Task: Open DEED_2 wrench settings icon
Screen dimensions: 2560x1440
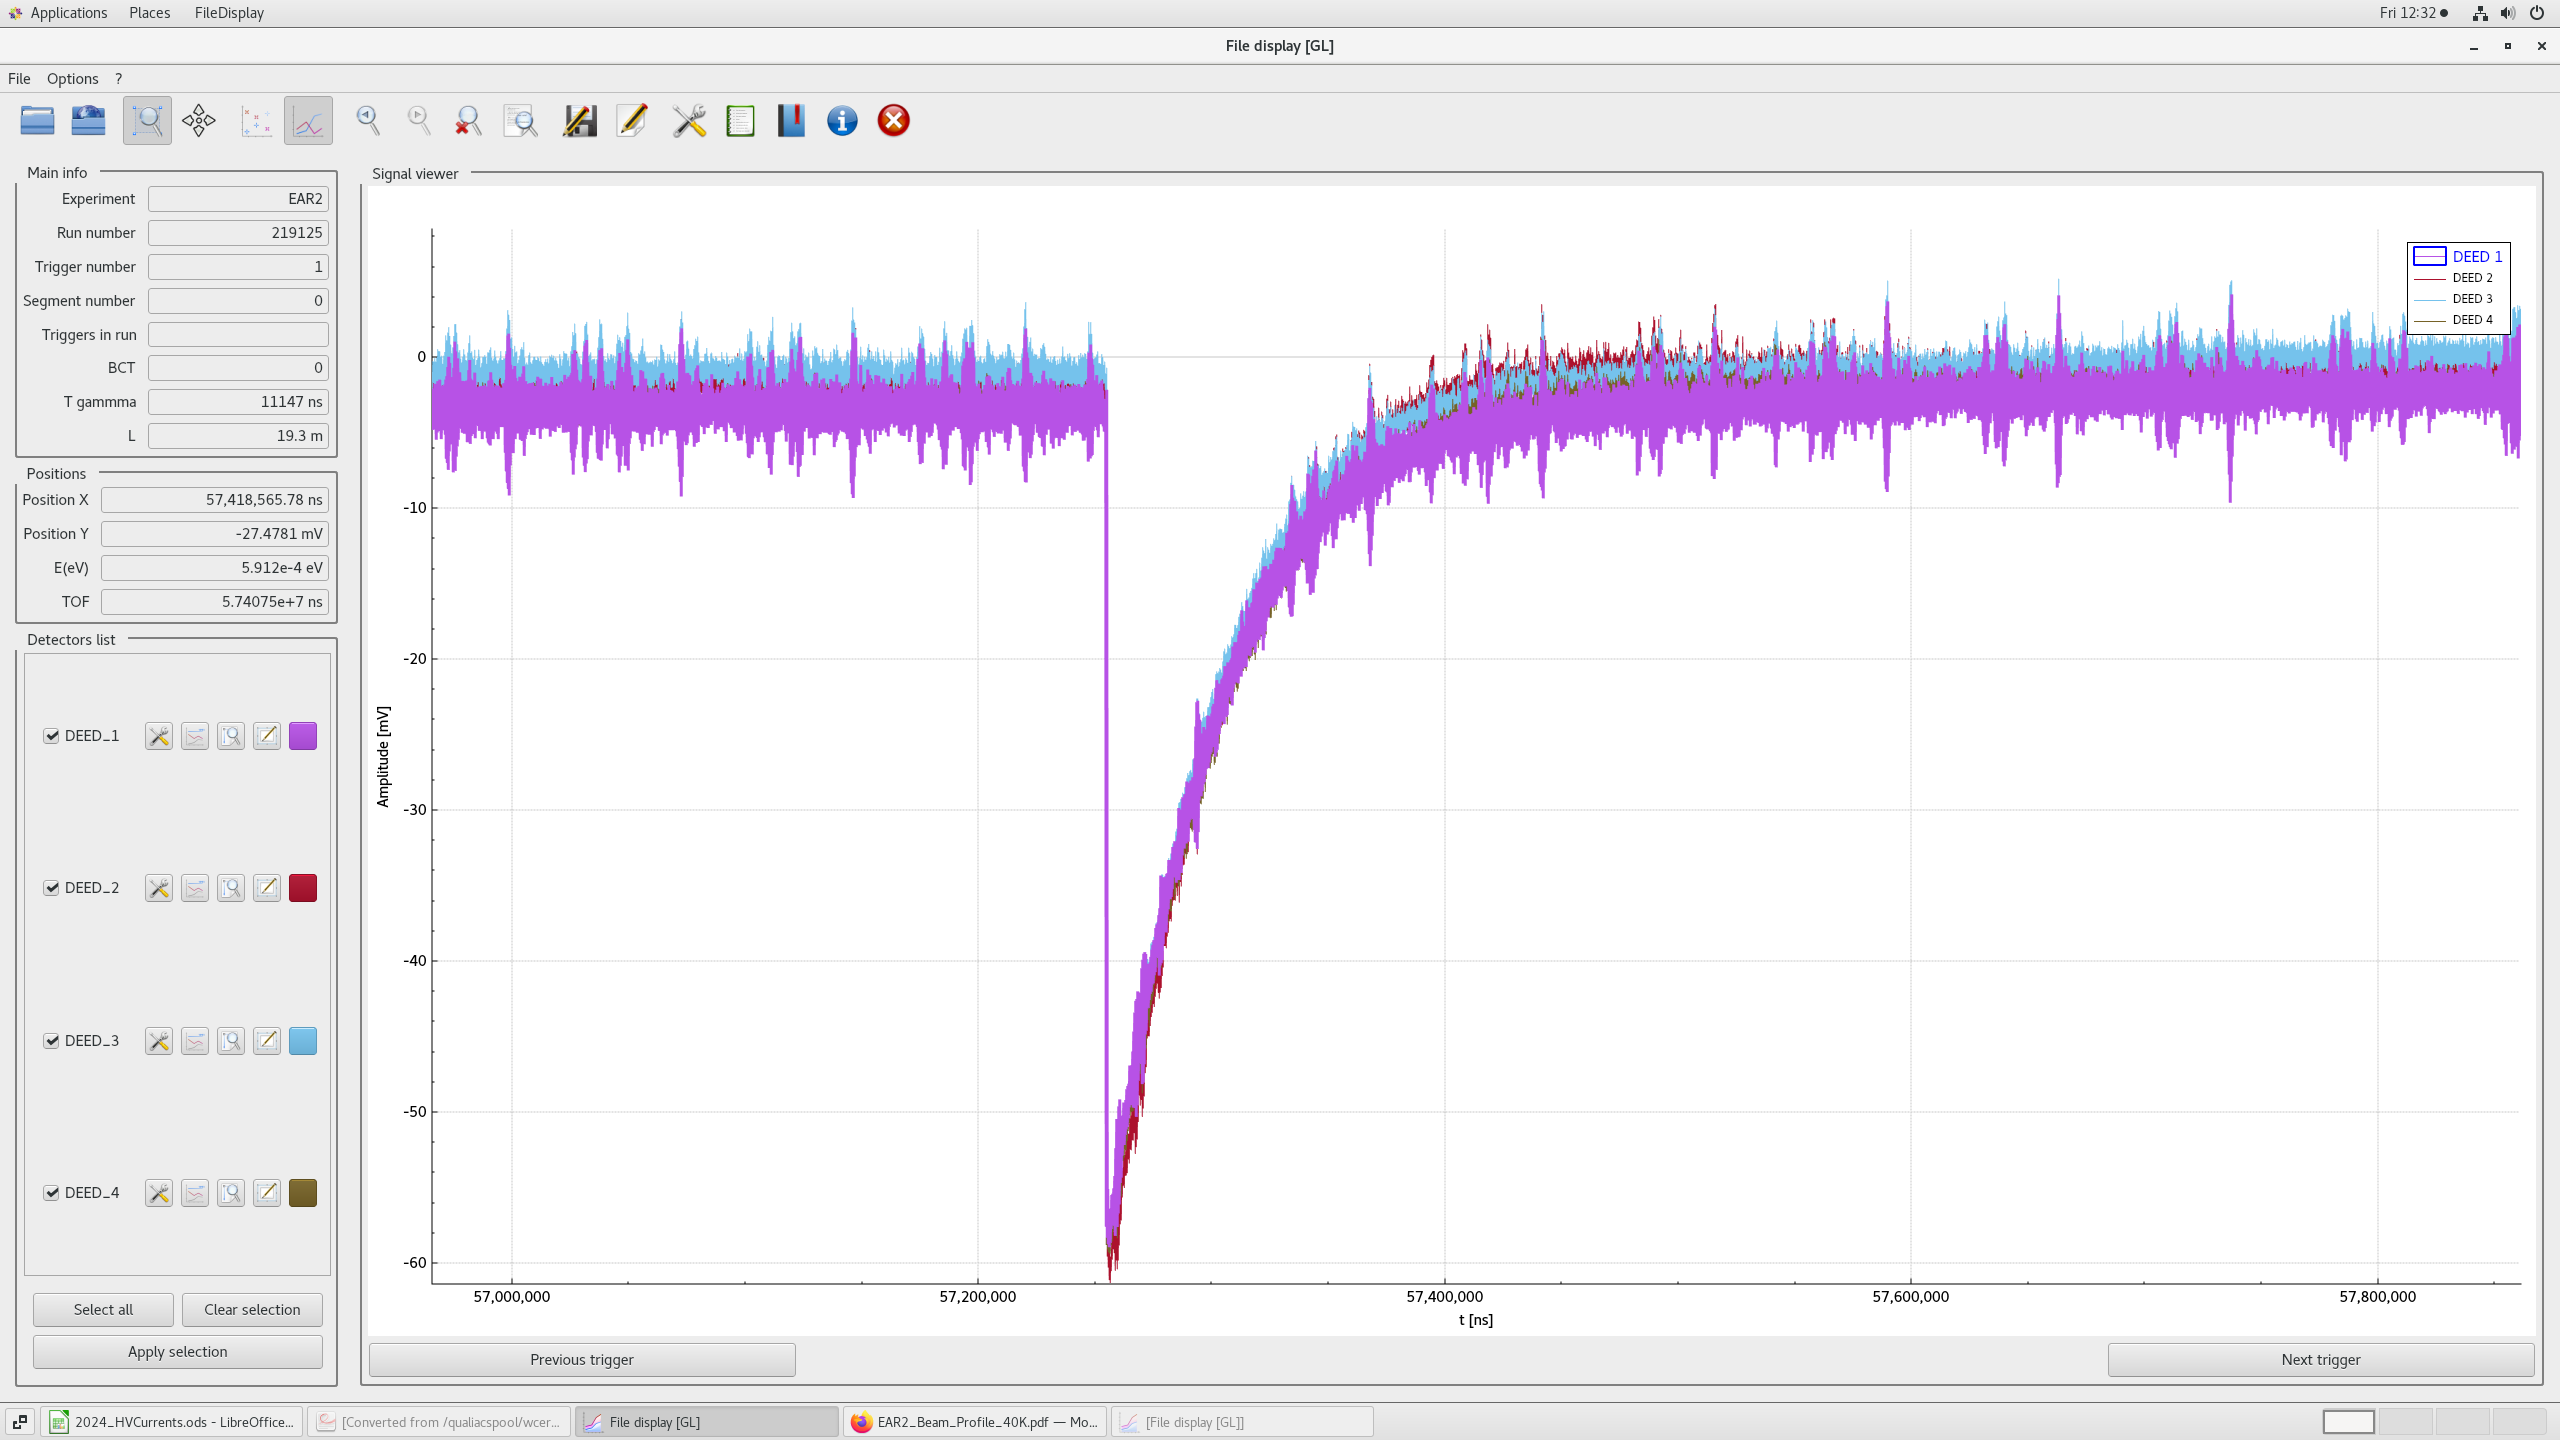Action: 158,888
